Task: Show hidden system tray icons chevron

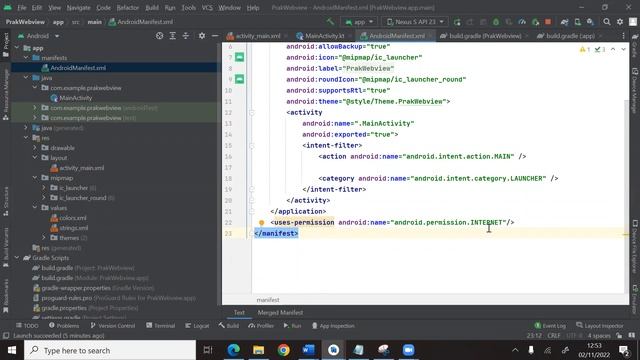Action: point(515,350)
